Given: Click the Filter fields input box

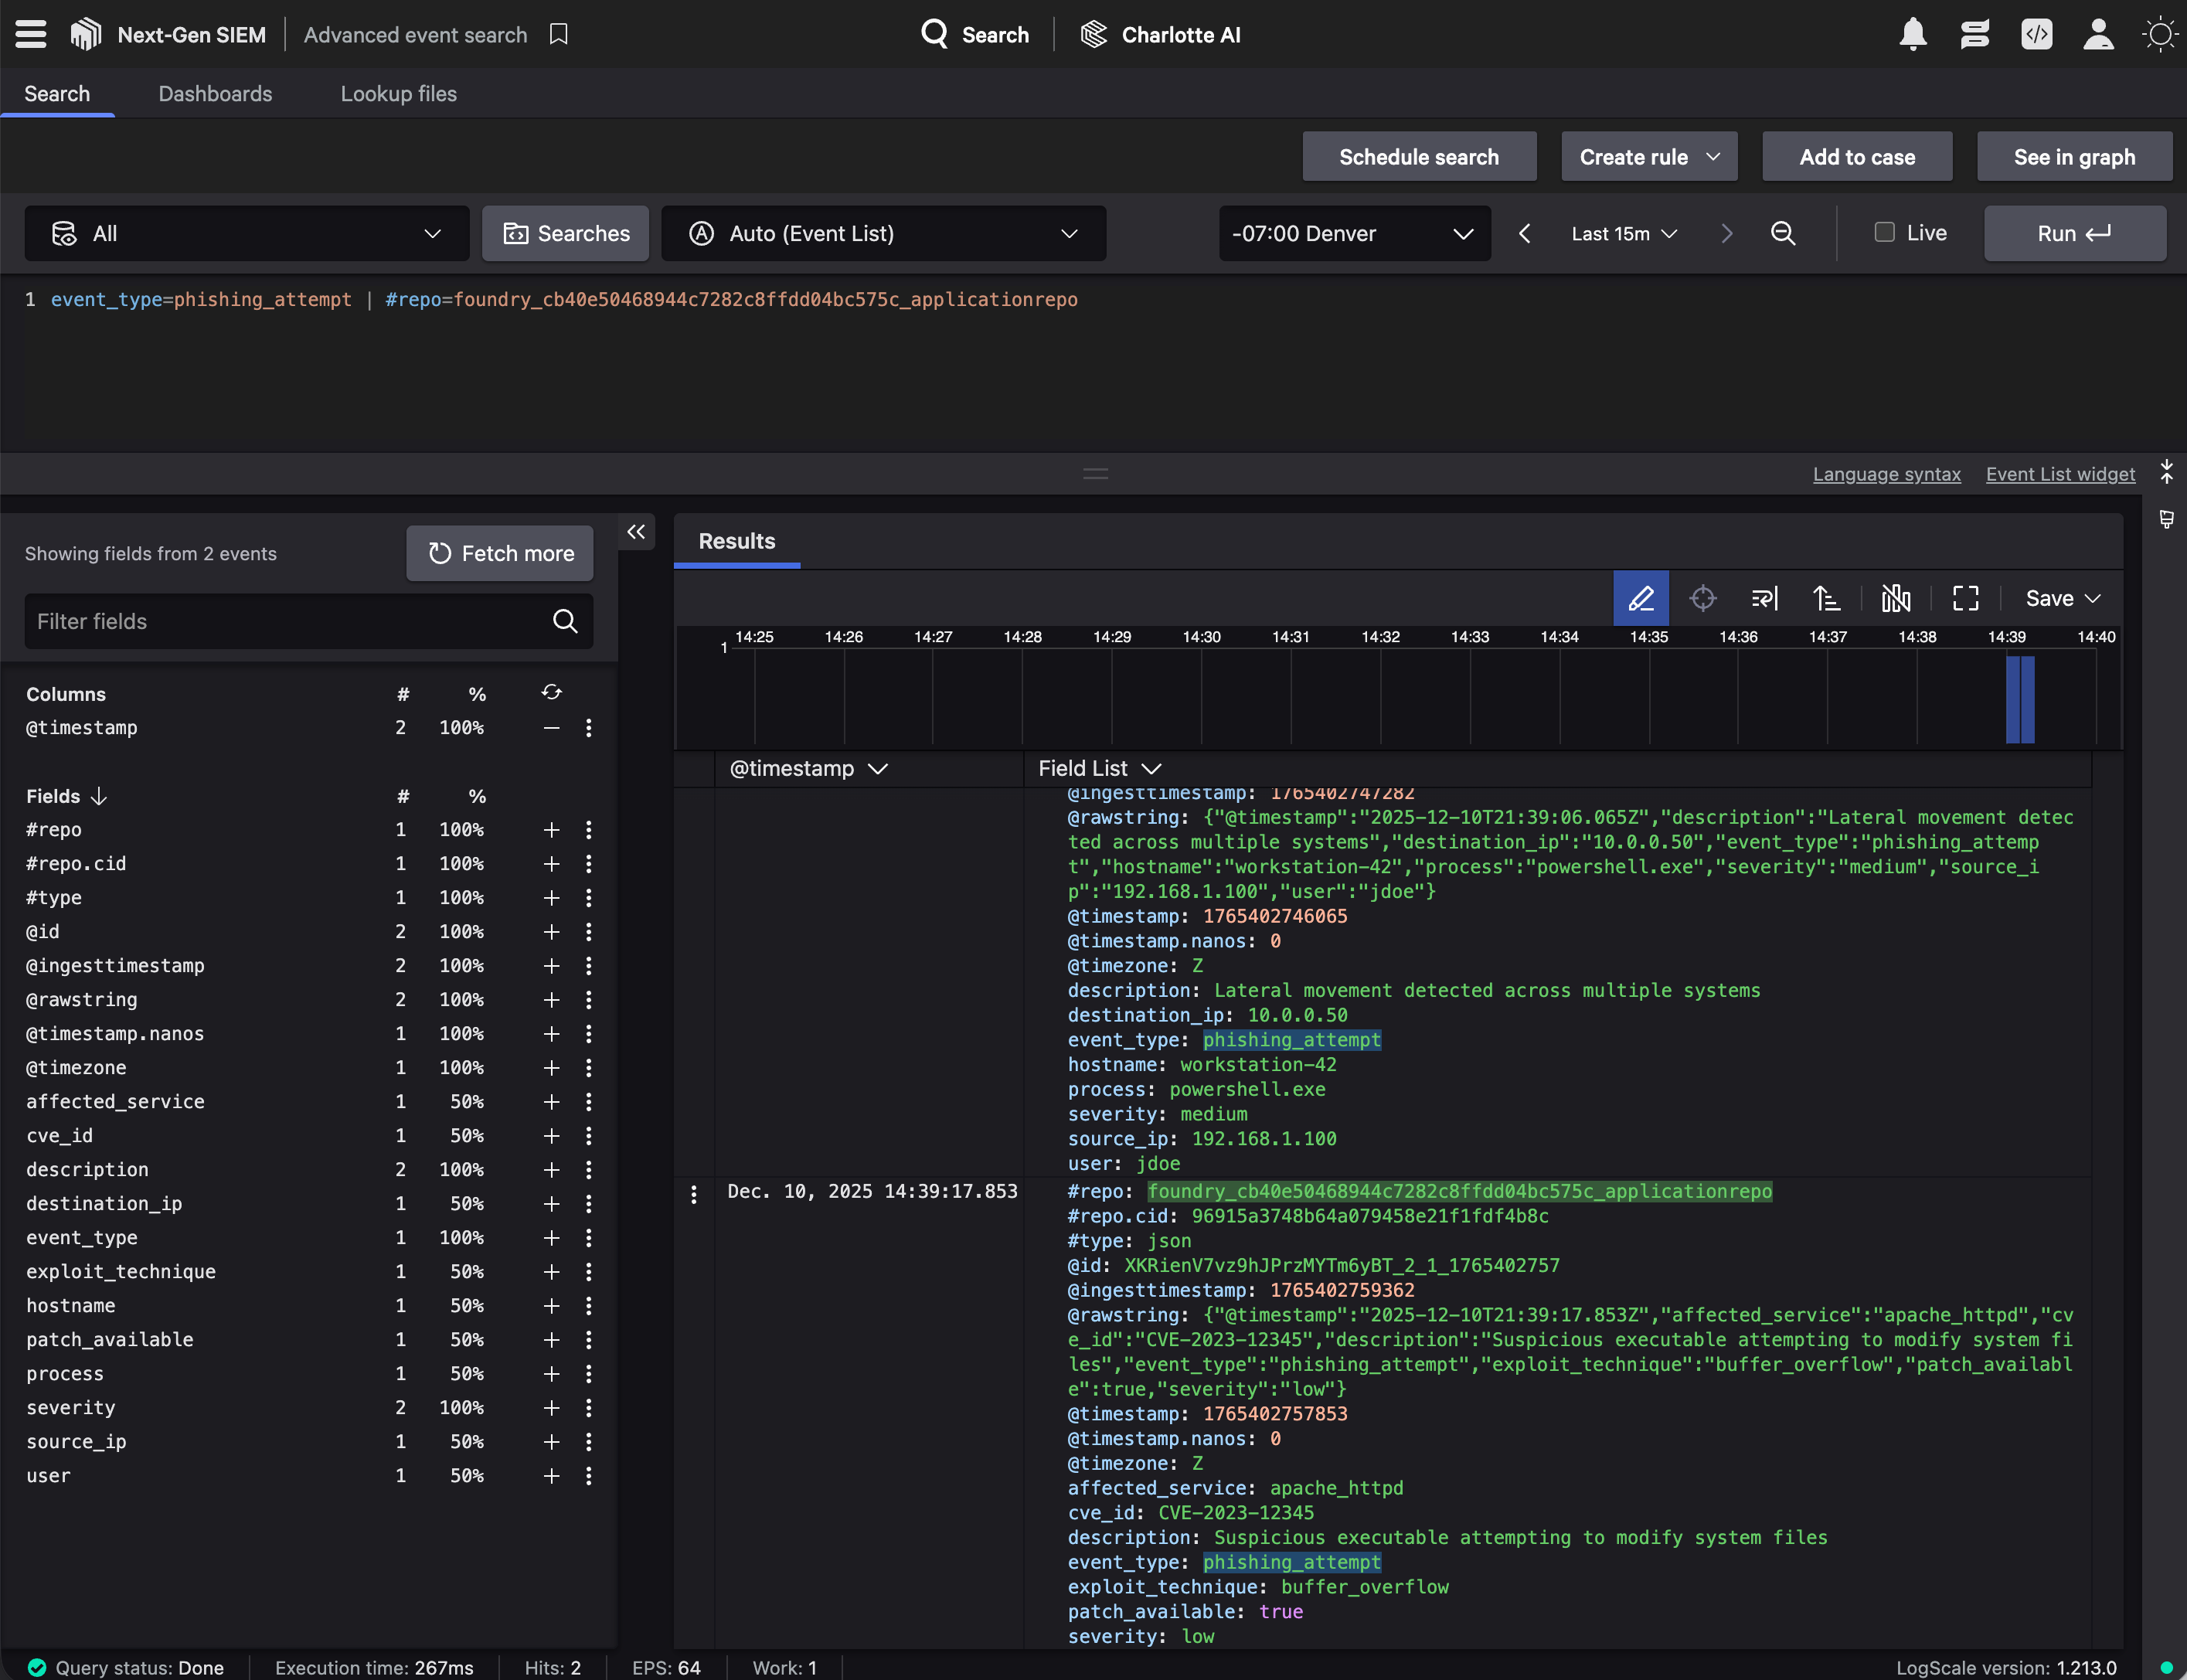Looking at the screenshot, I should coord(280,620).
